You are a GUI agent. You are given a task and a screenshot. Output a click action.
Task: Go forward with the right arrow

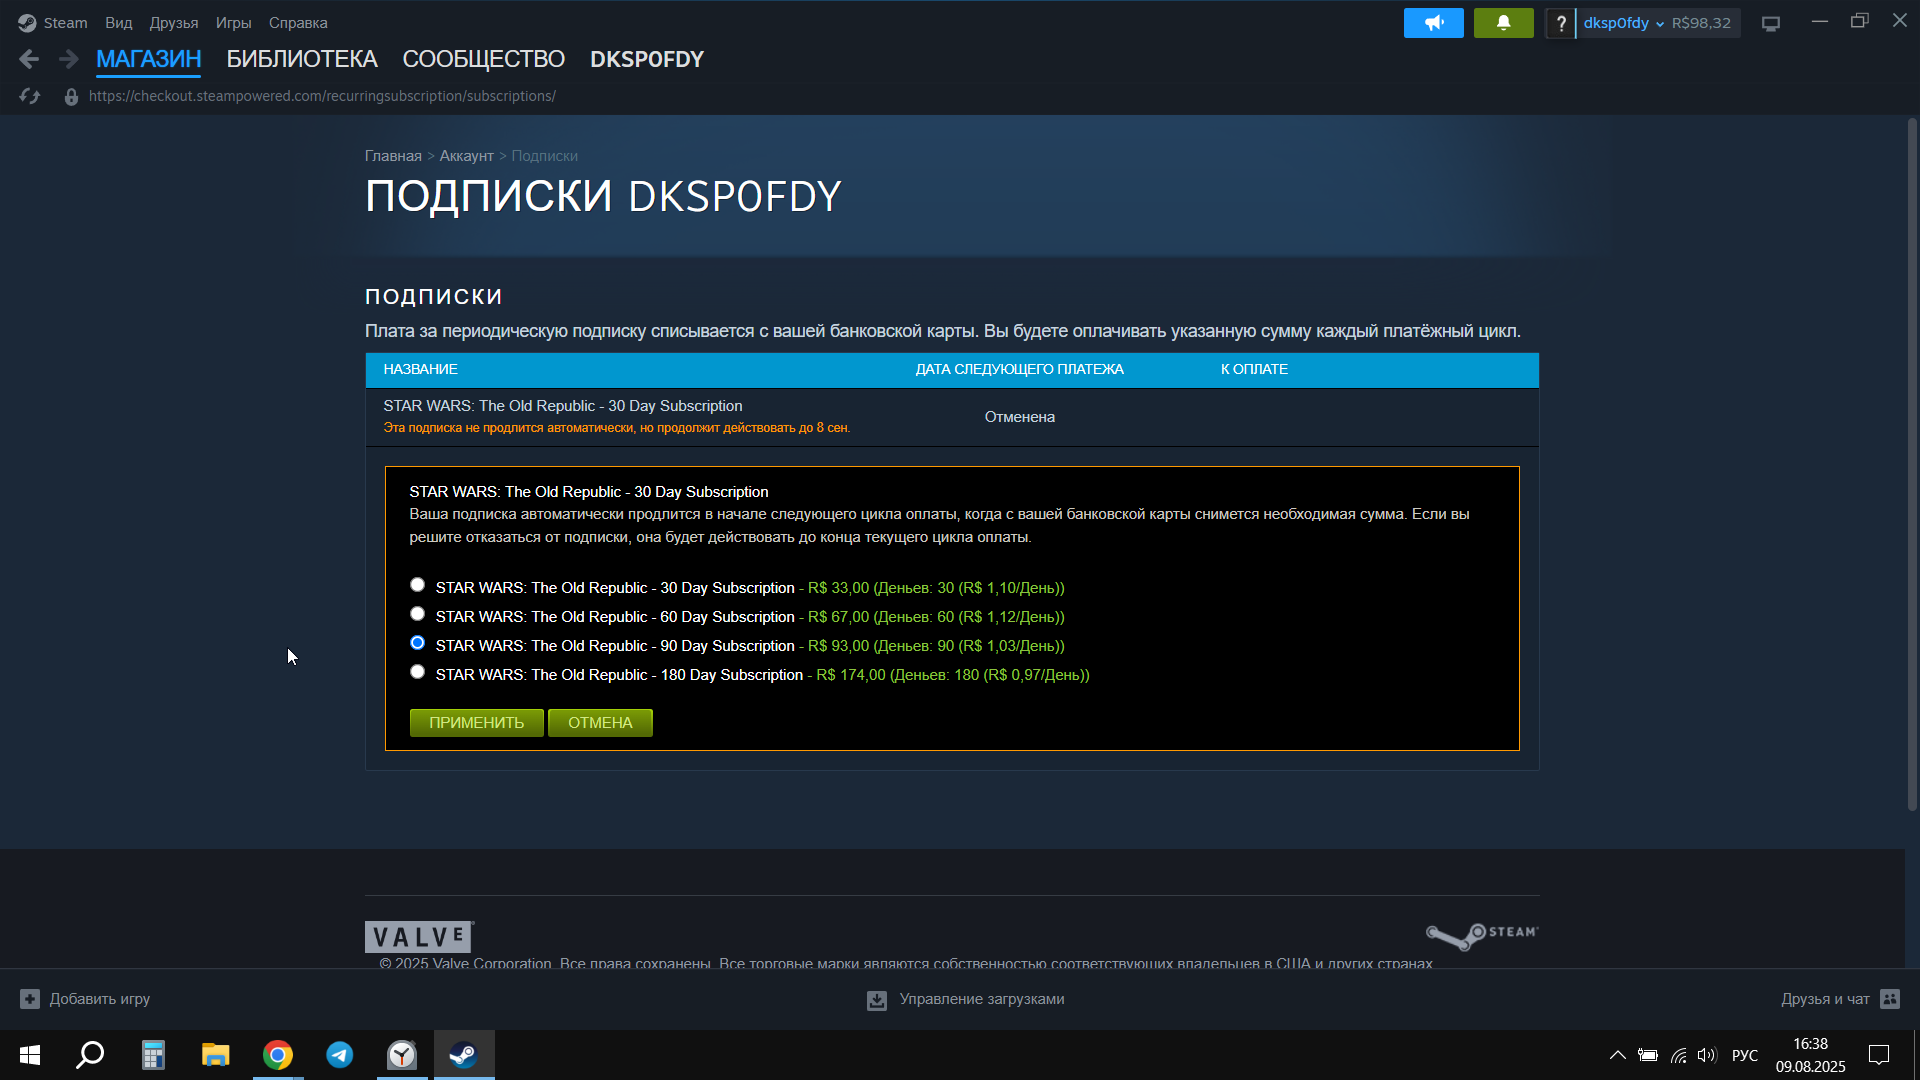68,59
